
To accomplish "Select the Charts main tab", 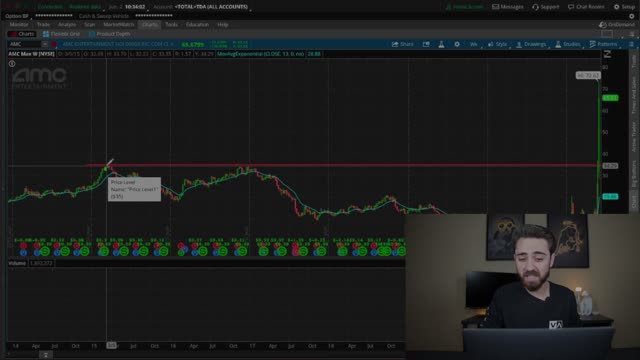I will (150, 24).
